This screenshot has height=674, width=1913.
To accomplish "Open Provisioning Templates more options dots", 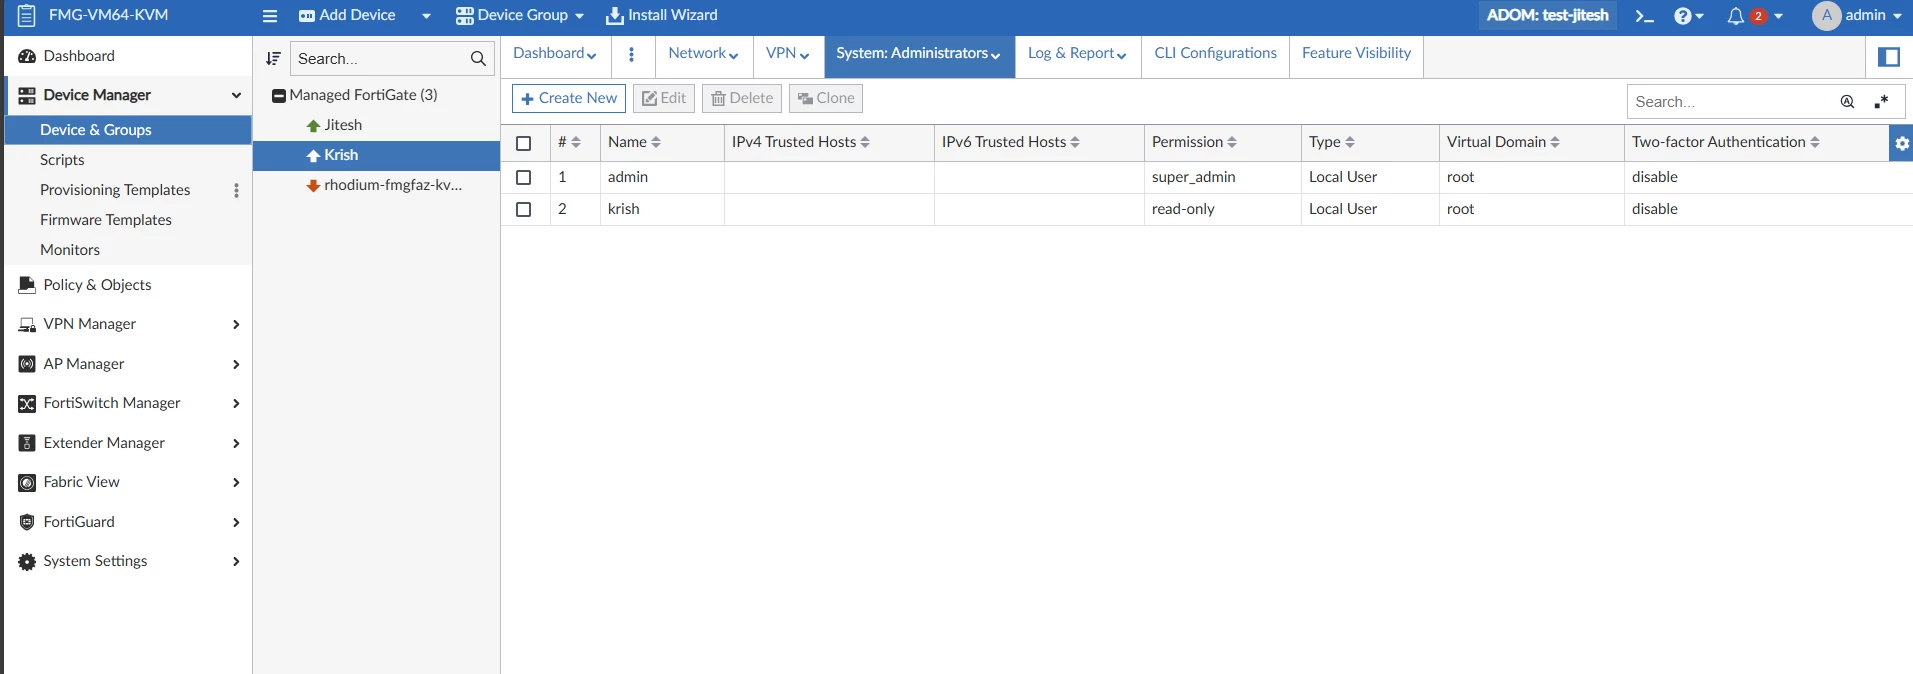I will tap(236, 190).
